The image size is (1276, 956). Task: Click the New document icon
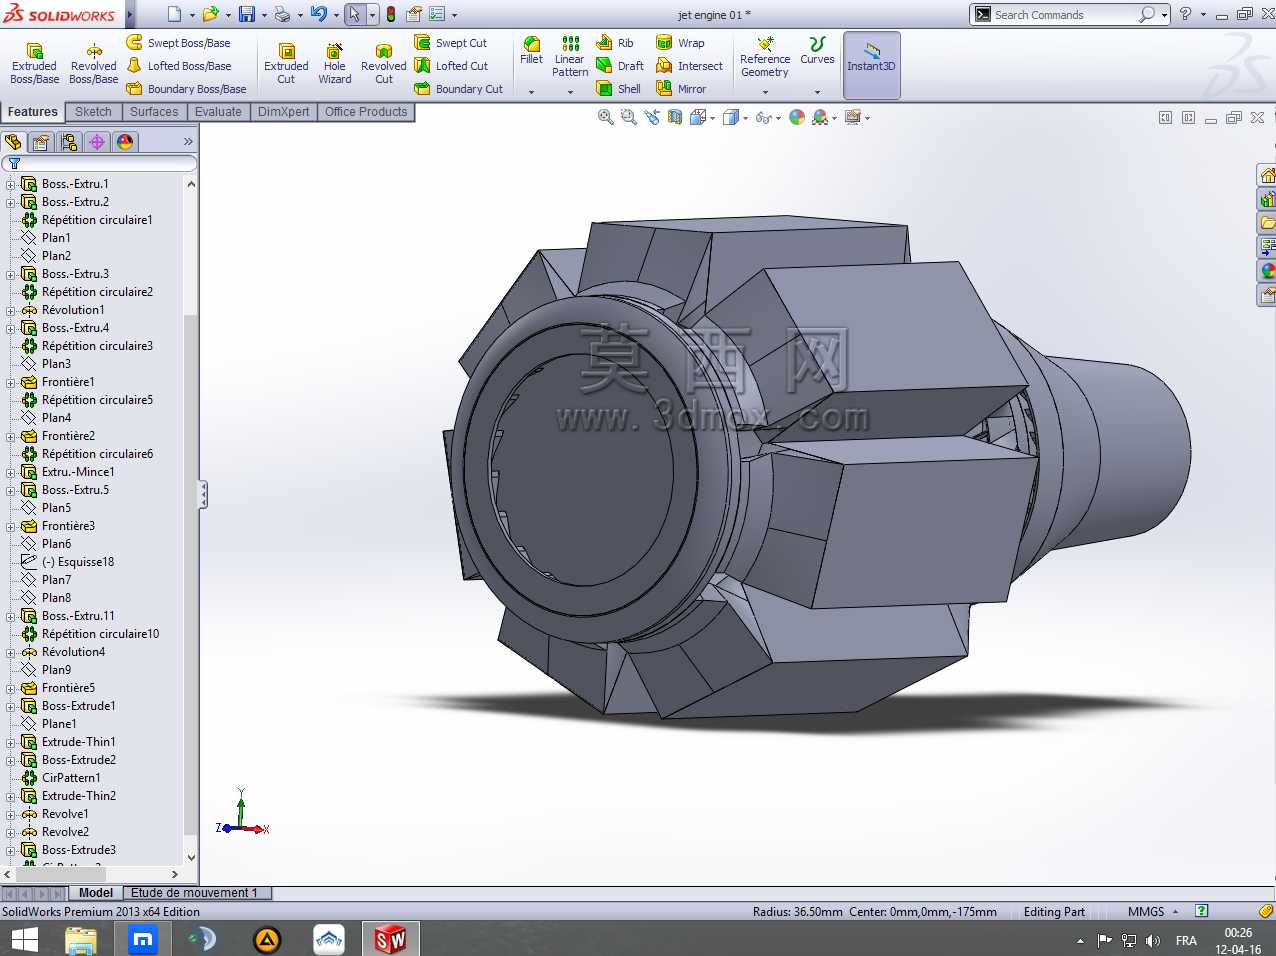click(x=174, y=14)
